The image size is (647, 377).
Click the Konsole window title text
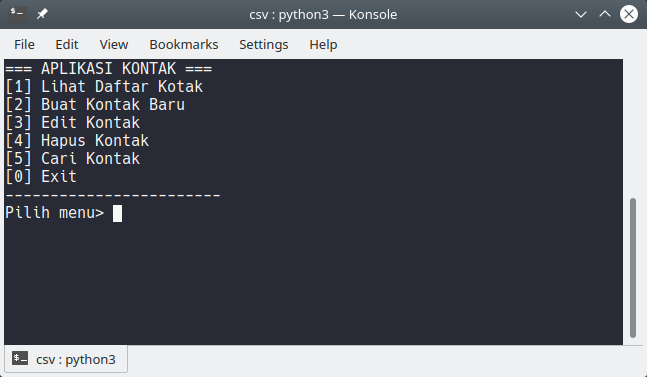pyautogui.click(x=323, y=14)
